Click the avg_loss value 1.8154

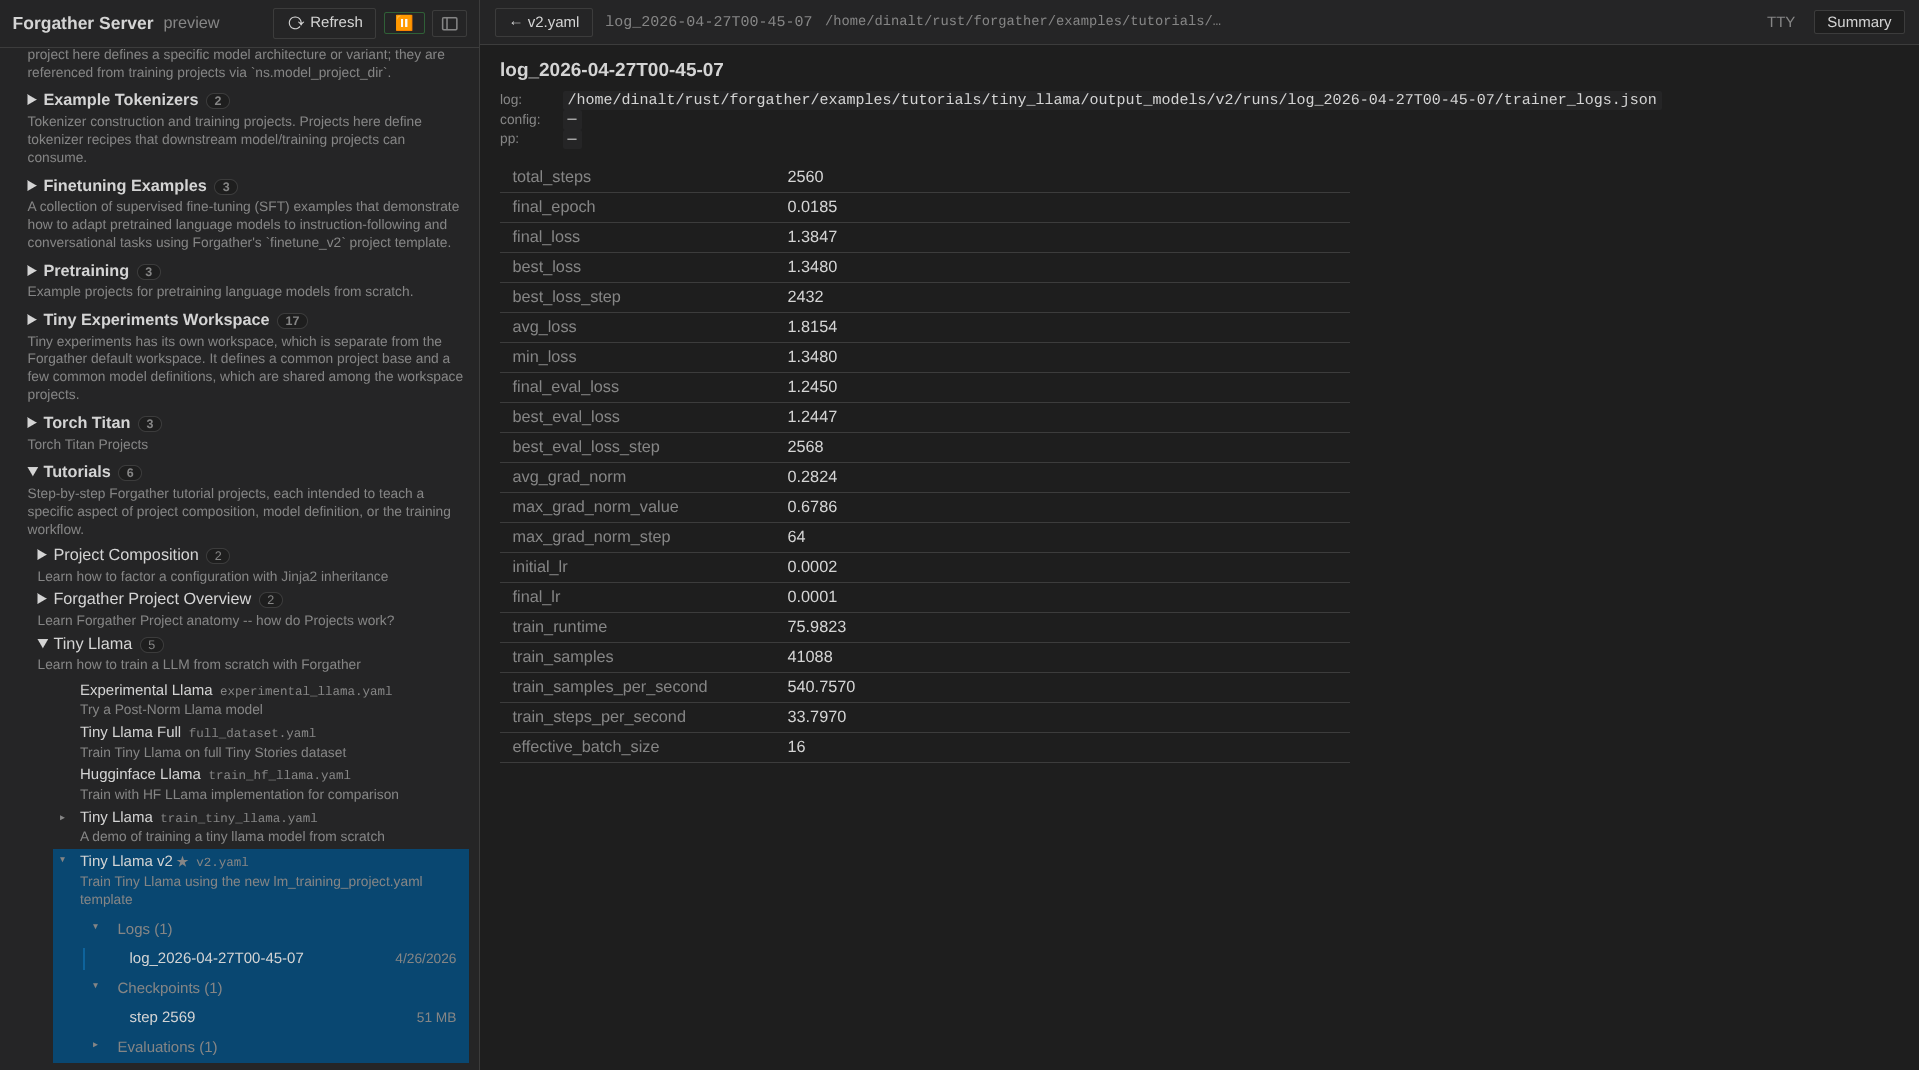pos(812,327)
